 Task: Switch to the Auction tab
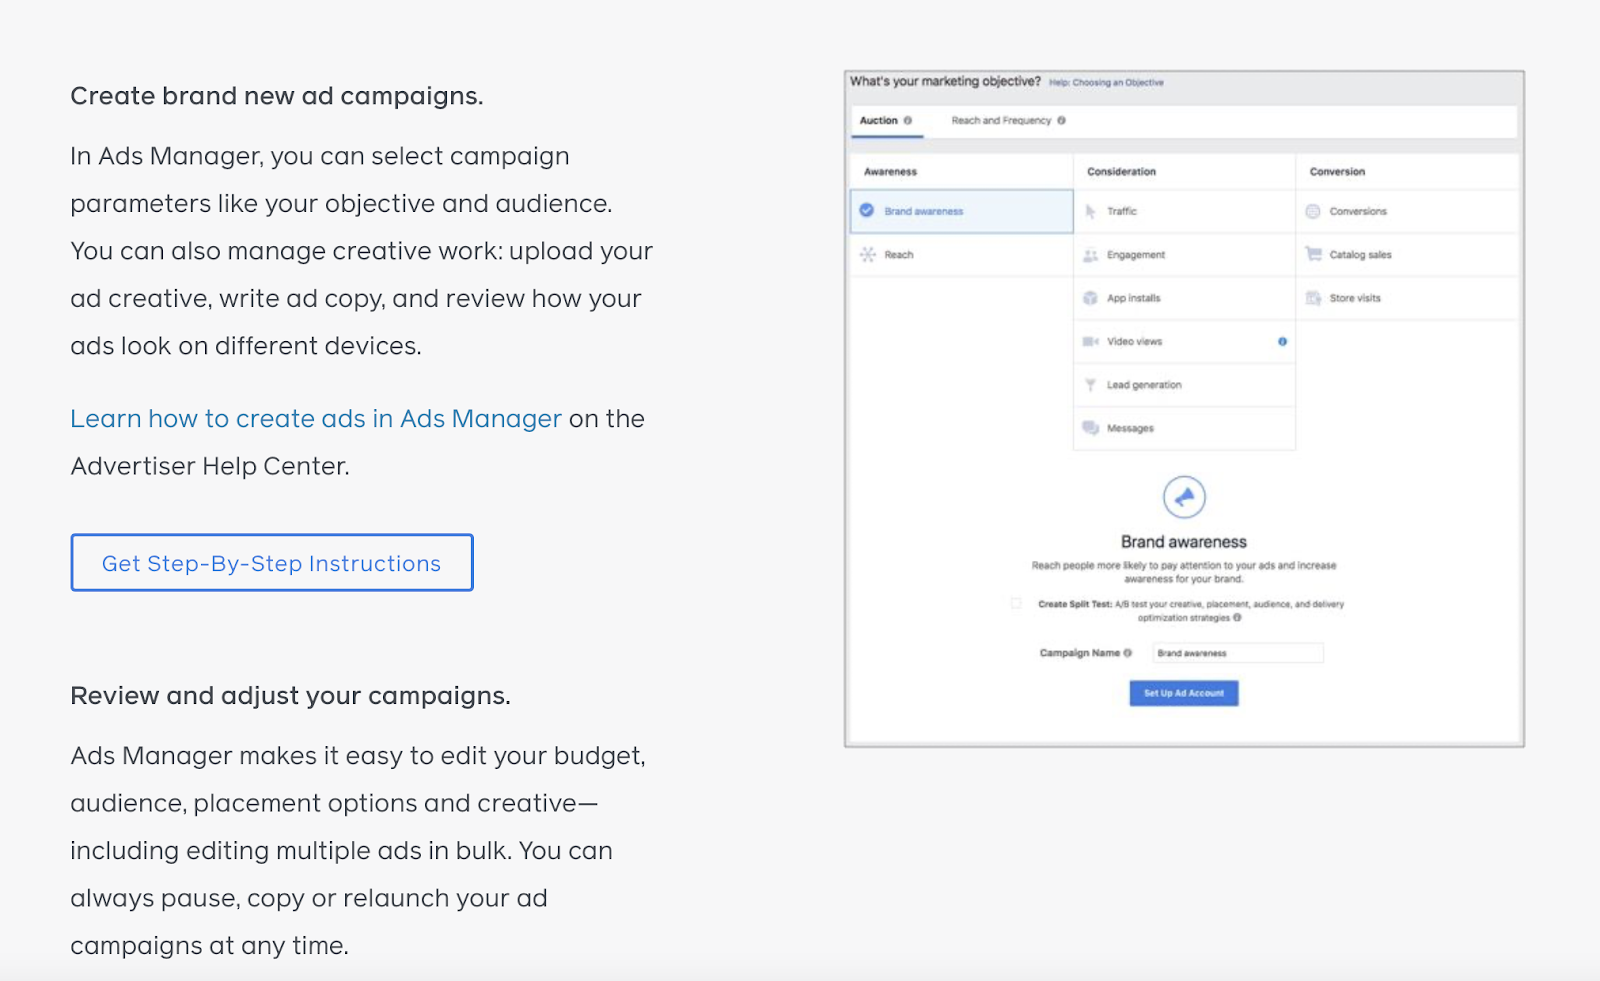[x=880, y=121]
